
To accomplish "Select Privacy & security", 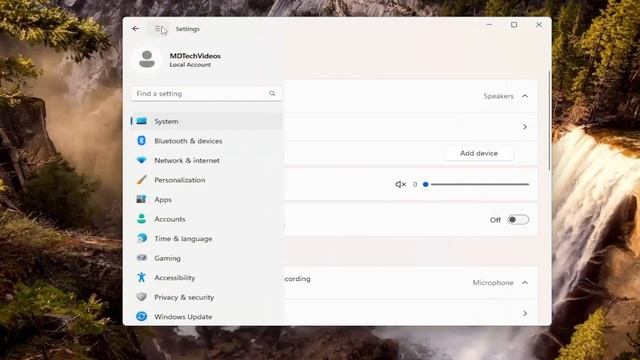I will pyautogui.click(x=207, y=297).
